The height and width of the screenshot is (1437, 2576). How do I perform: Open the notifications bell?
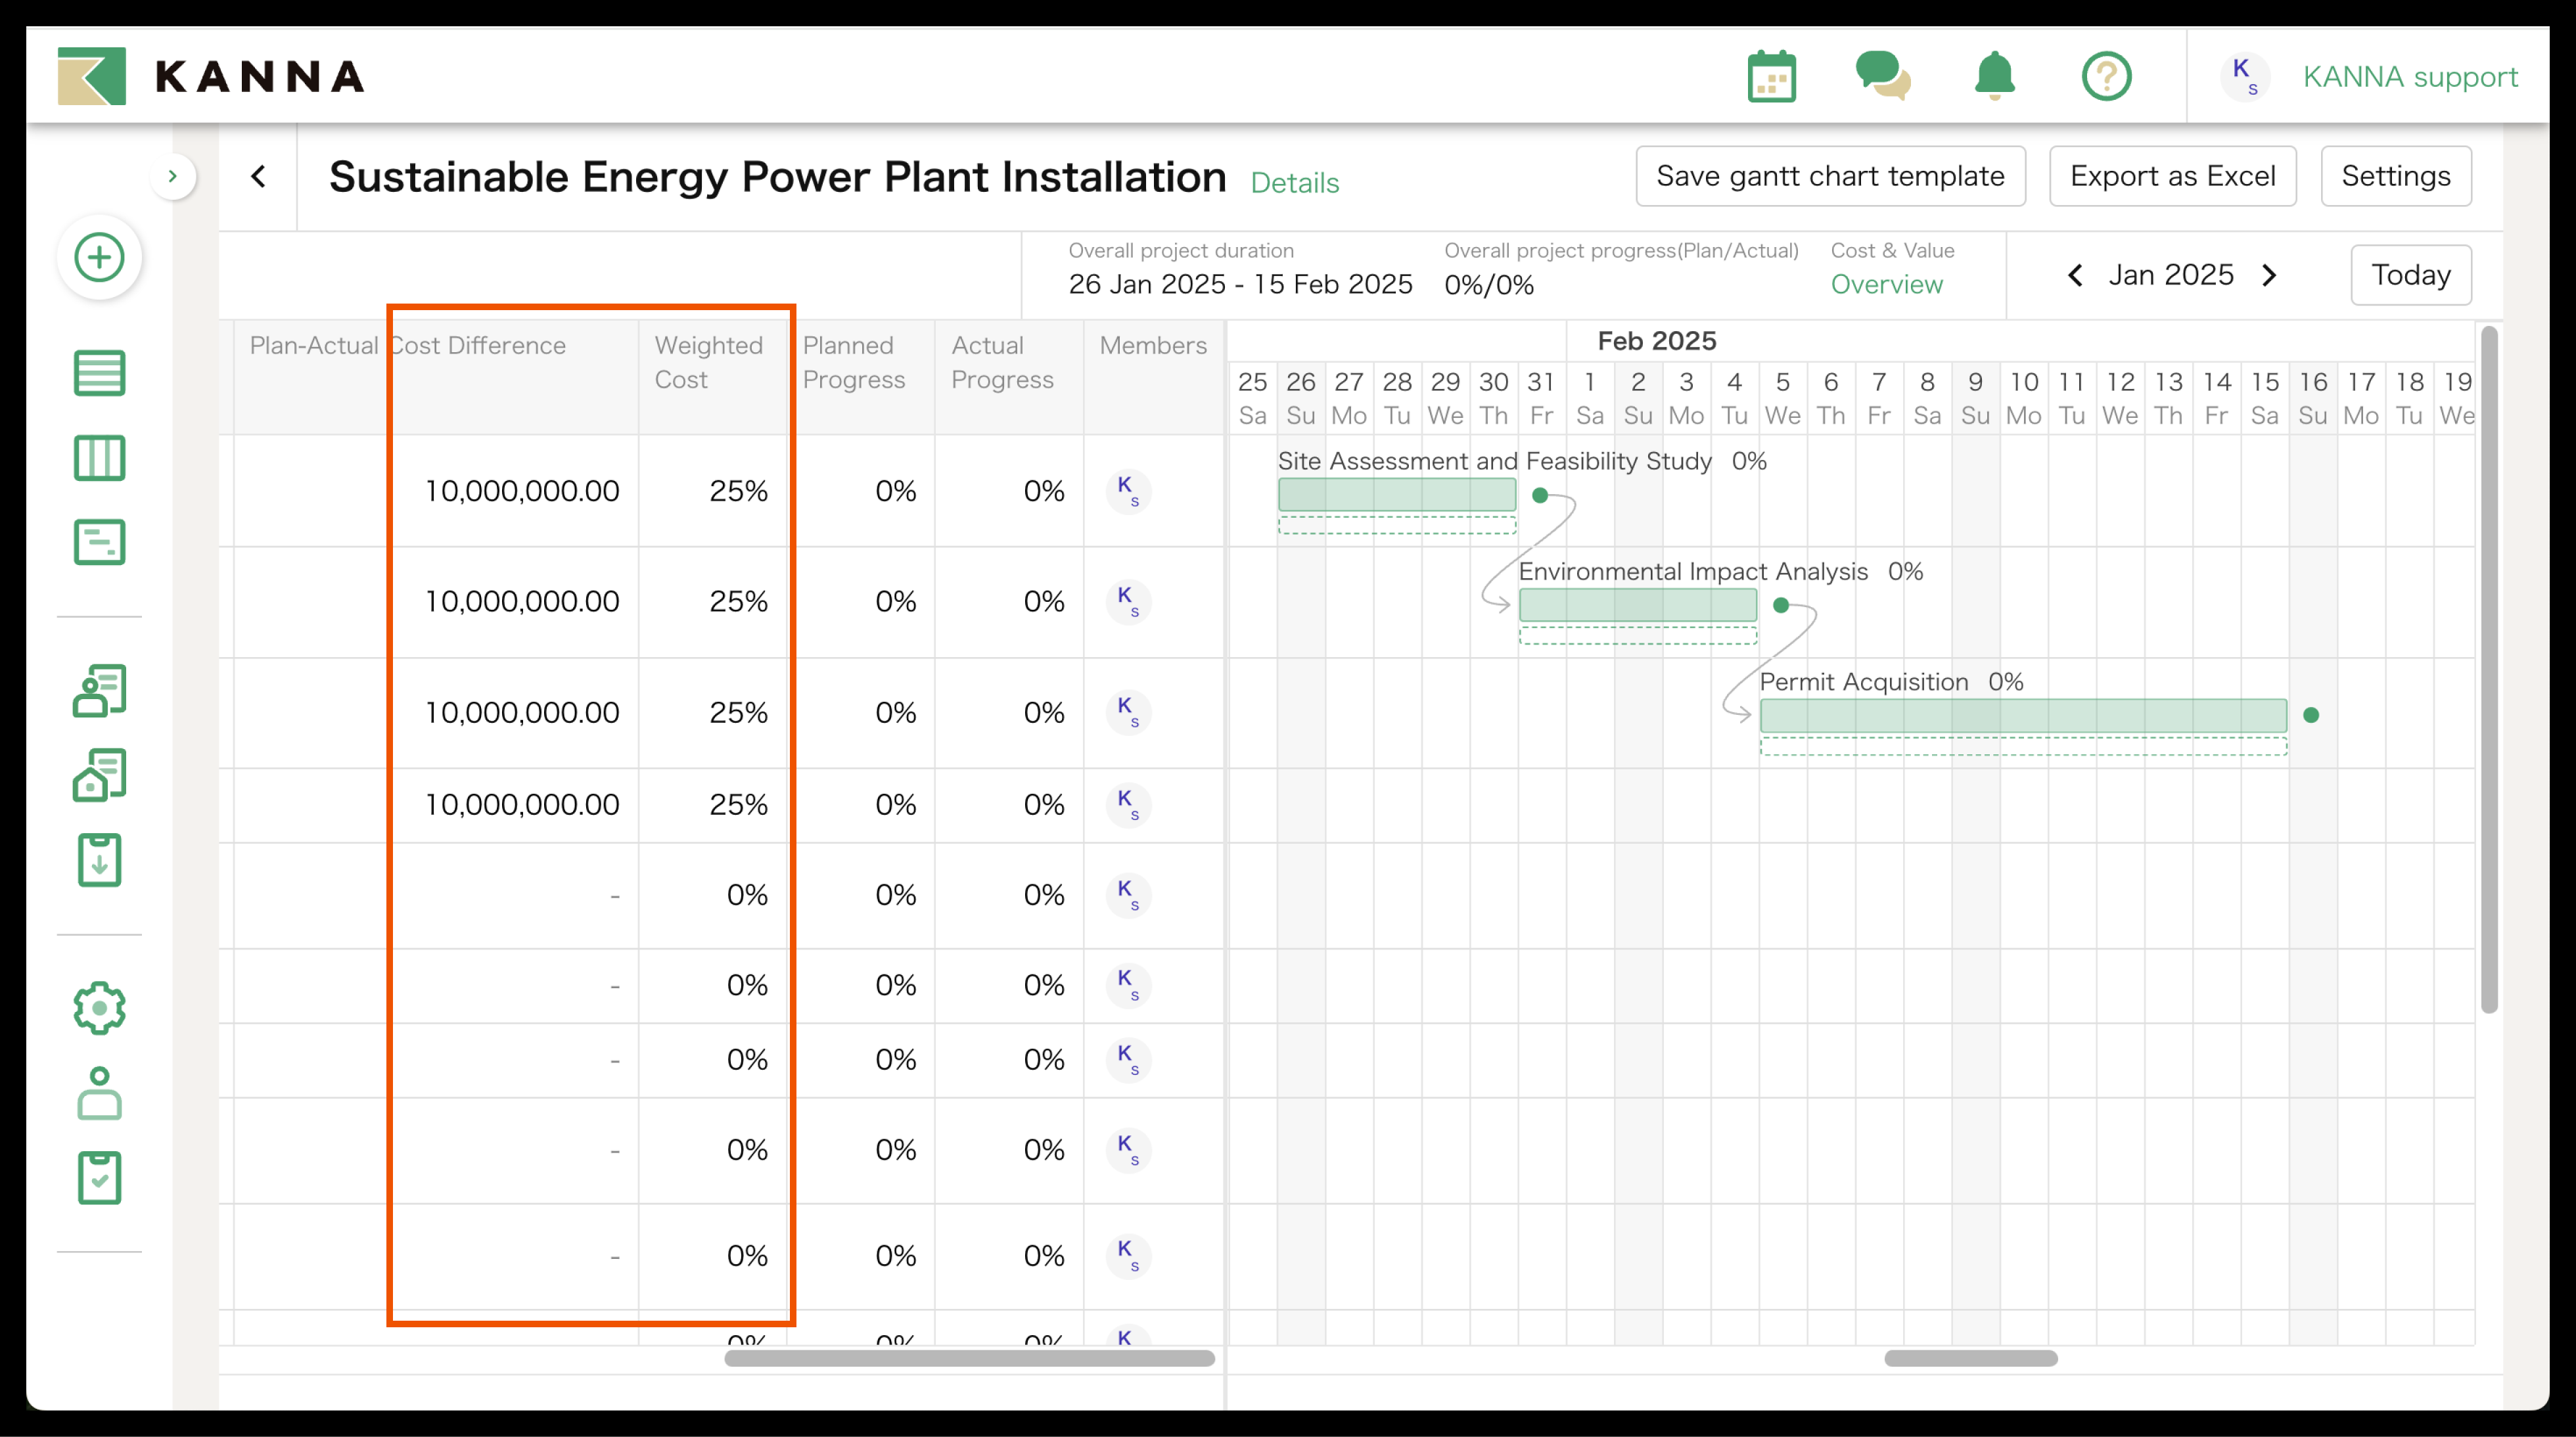[1994, 77]
